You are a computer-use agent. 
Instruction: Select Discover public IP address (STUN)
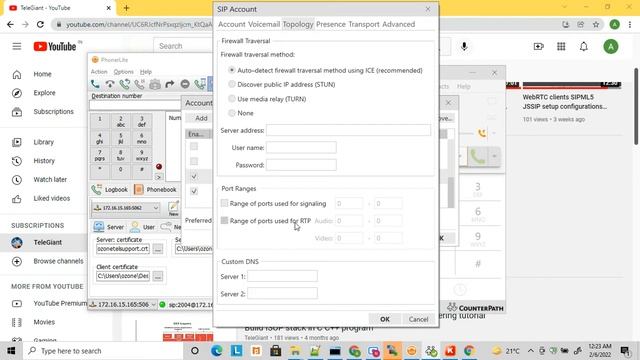(x=232, y=84)
